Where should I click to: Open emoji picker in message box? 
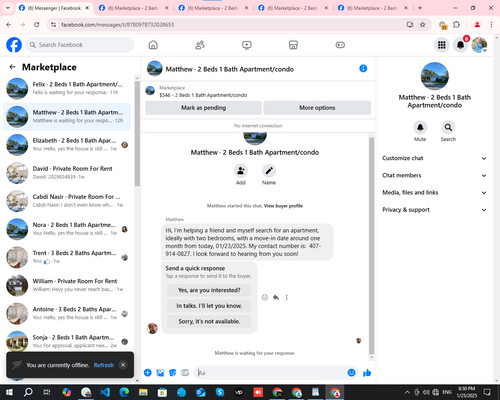(x=351, y=373)
